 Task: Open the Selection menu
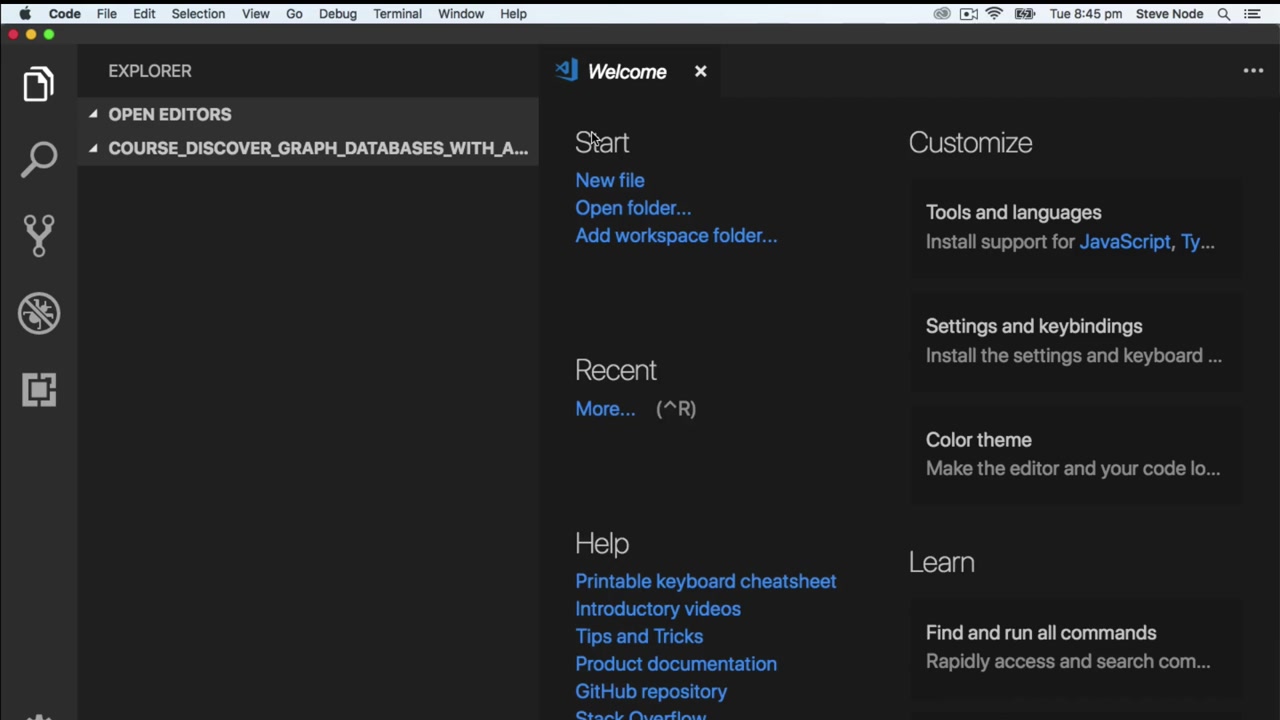[198, 14]
